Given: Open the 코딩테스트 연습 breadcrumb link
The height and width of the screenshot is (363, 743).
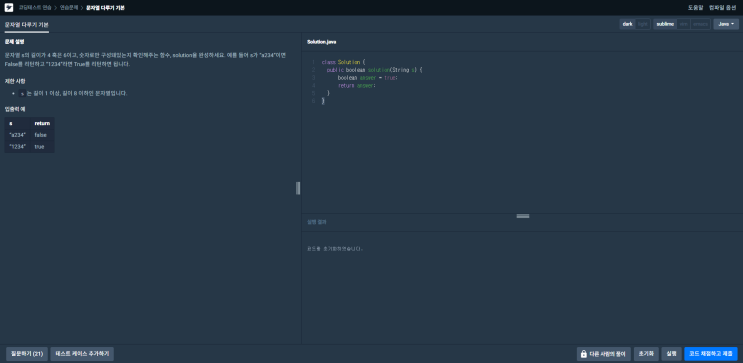Looking at the screenshot, I should coord(35,8).
